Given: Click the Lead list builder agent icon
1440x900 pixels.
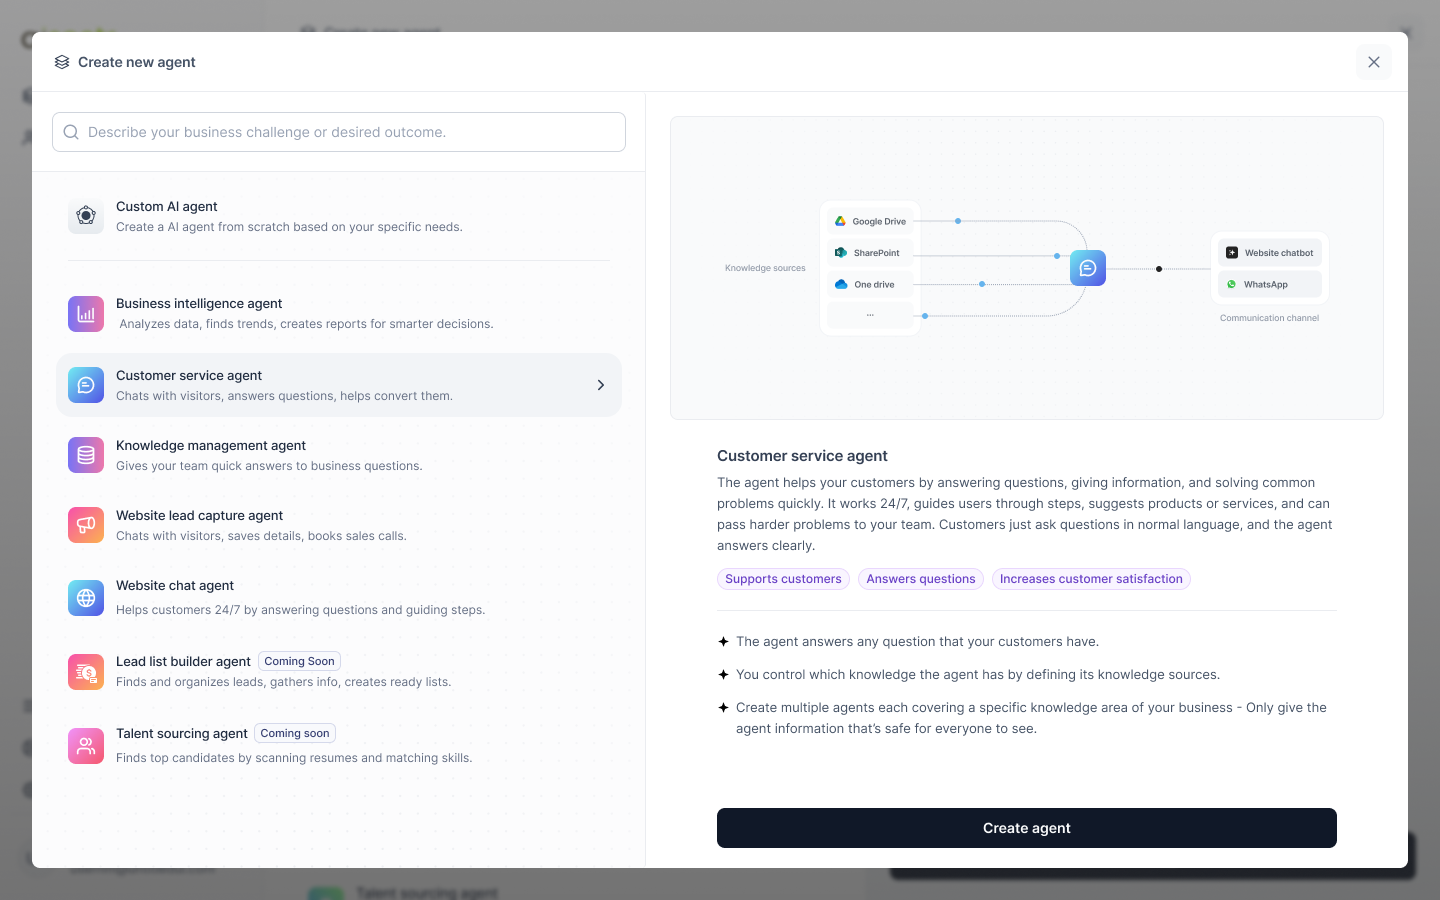Looking at the screenshot, I should [x=86, y=672].
